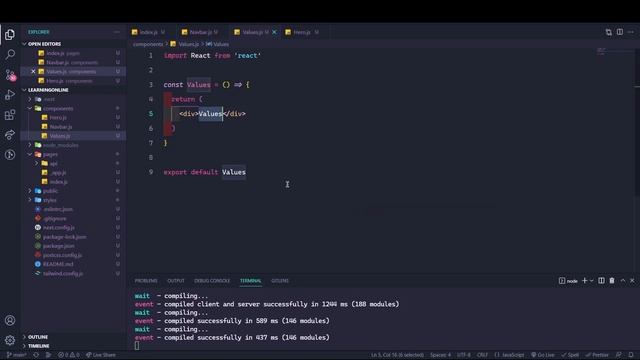
Task: Open the next.config.js file
Action: [59, 228]
